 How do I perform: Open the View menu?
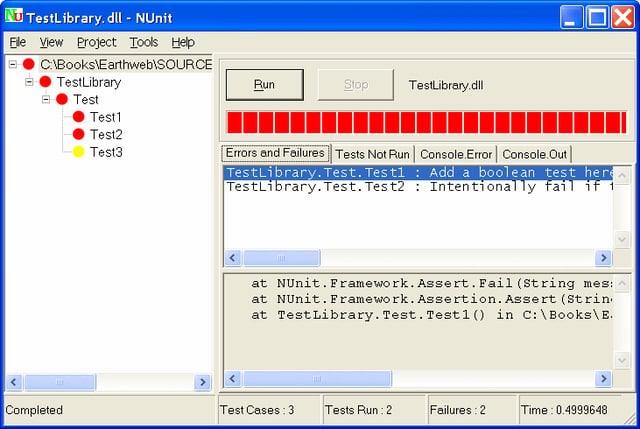(51, 42)
